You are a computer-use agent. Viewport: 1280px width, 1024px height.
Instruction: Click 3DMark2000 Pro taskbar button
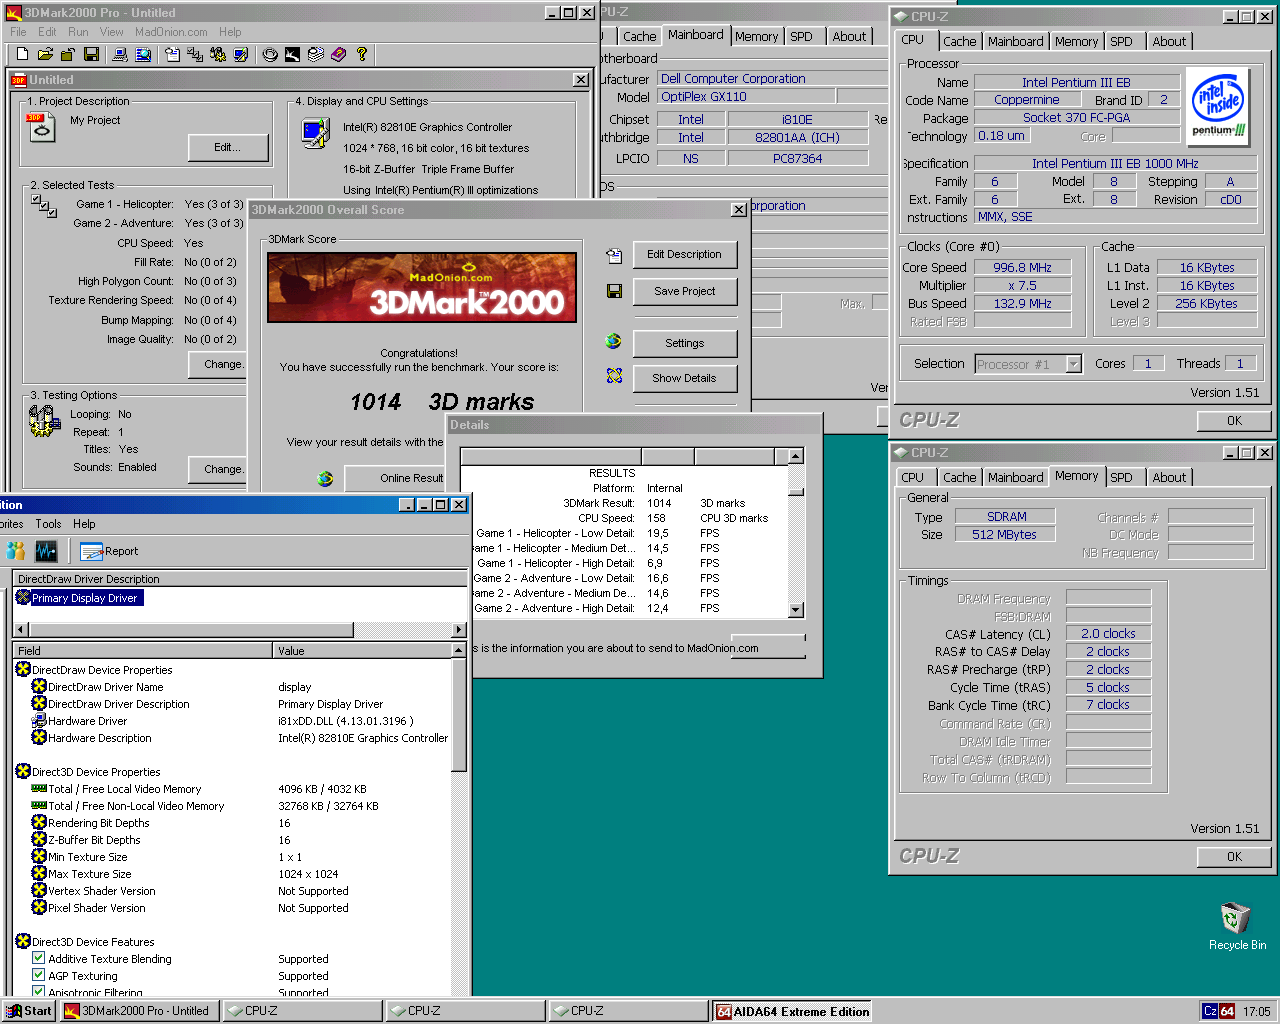click(x=138, y=1011)
